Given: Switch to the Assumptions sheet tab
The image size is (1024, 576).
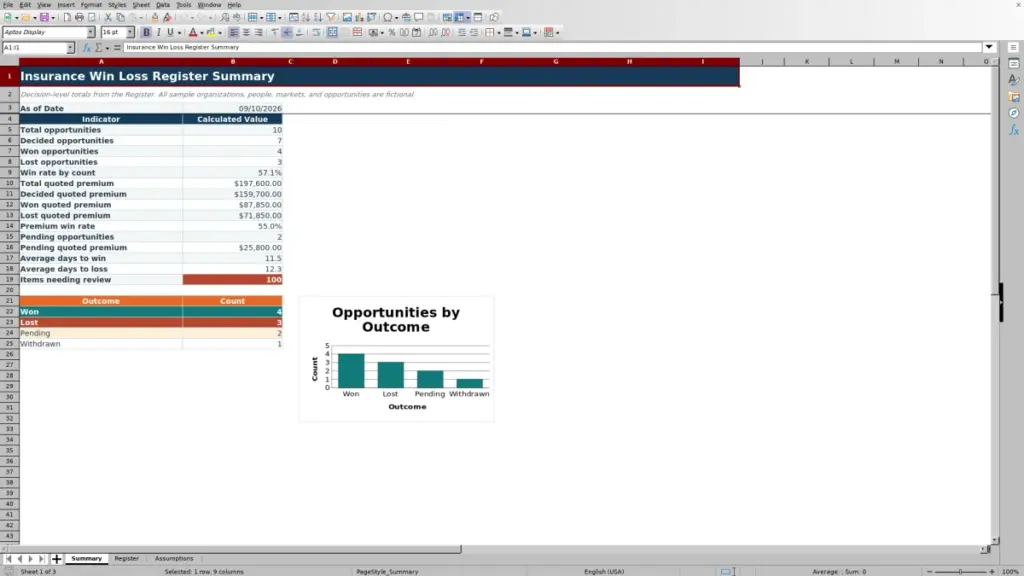Looking at the screenshot, I should pos(174,559).
